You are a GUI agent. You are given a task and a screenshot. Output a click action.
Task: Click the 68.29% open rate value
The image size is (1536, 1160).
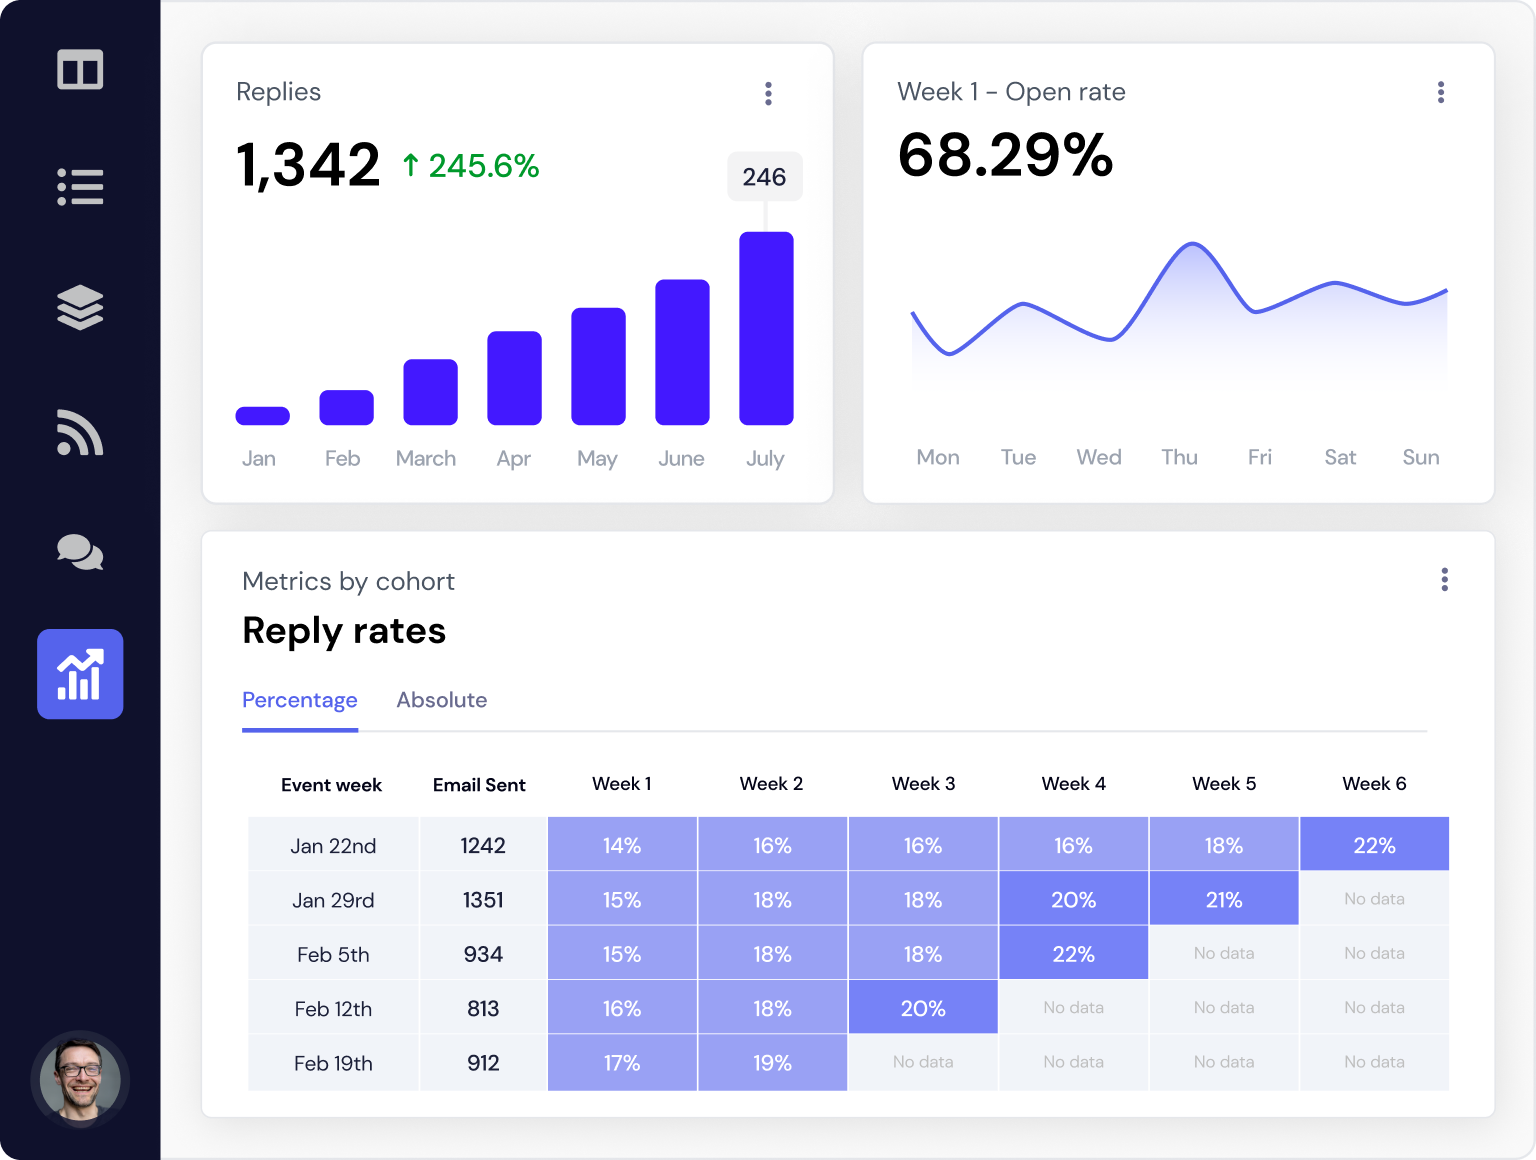[x=1006, y=157]
